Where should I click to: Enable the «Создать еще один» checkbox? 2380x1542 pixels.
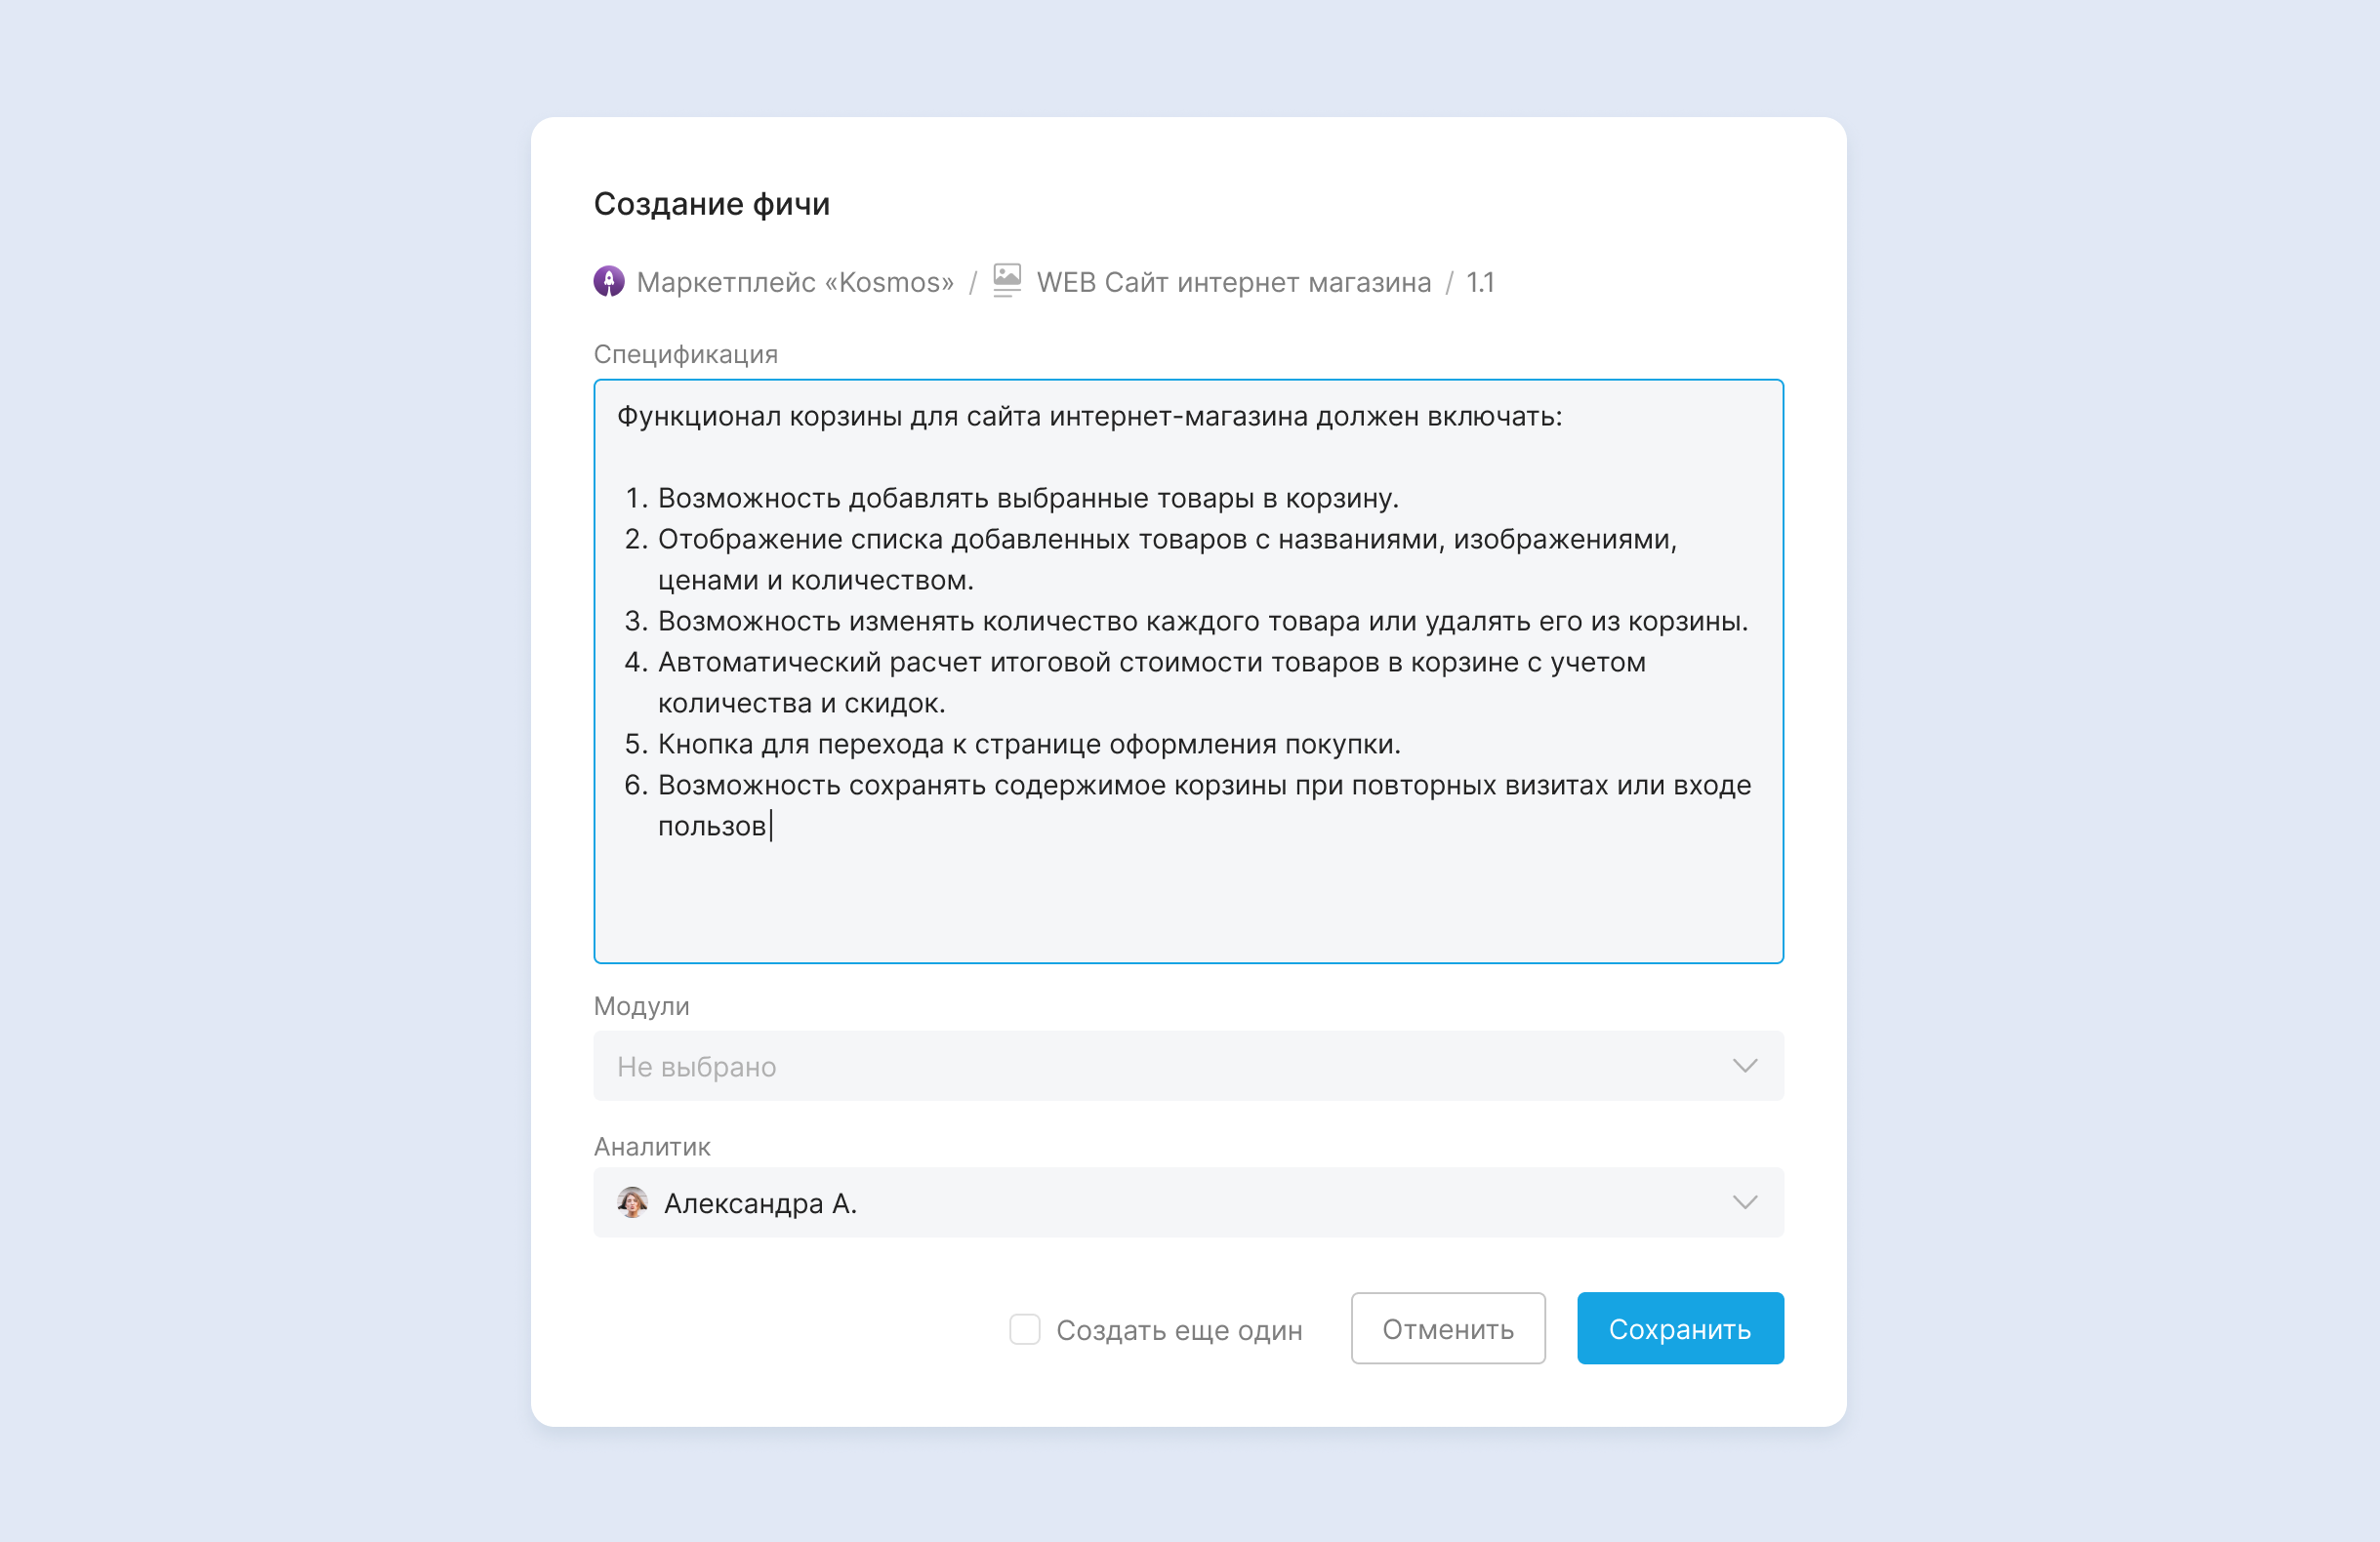pos(1024,1329)
